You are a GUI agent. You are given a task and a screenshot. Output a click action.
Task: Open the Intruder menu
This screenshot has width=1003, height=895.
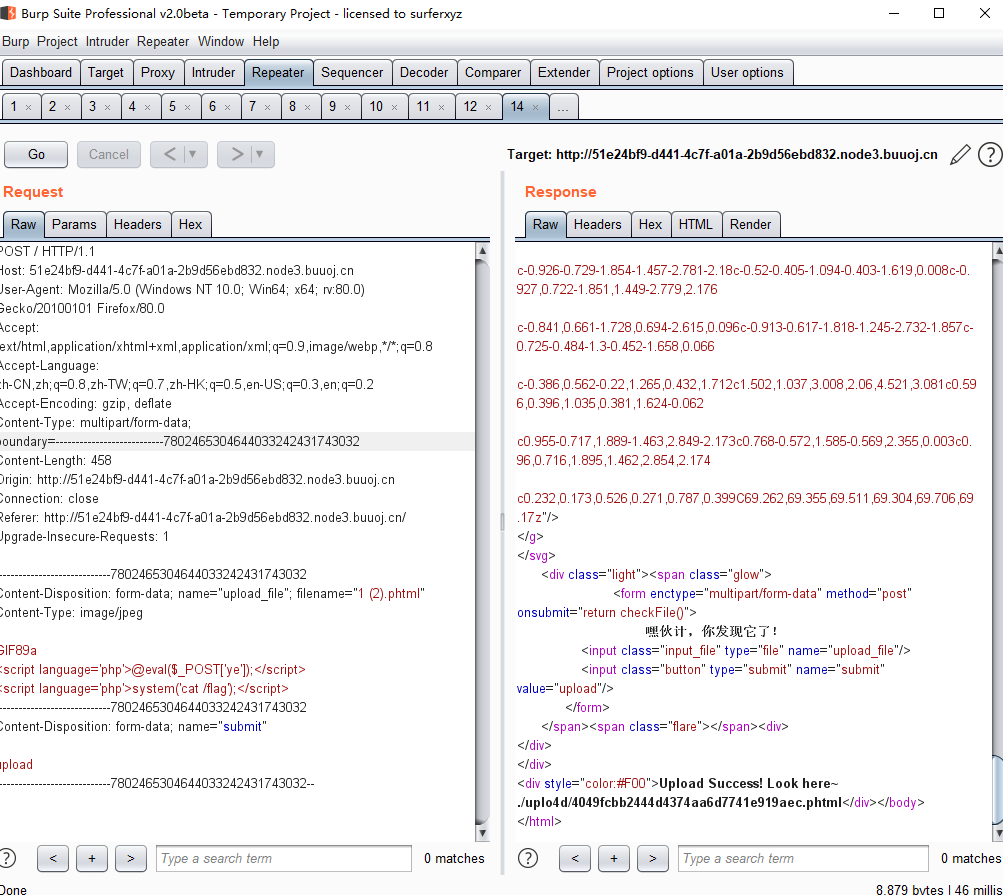point(107,42)
